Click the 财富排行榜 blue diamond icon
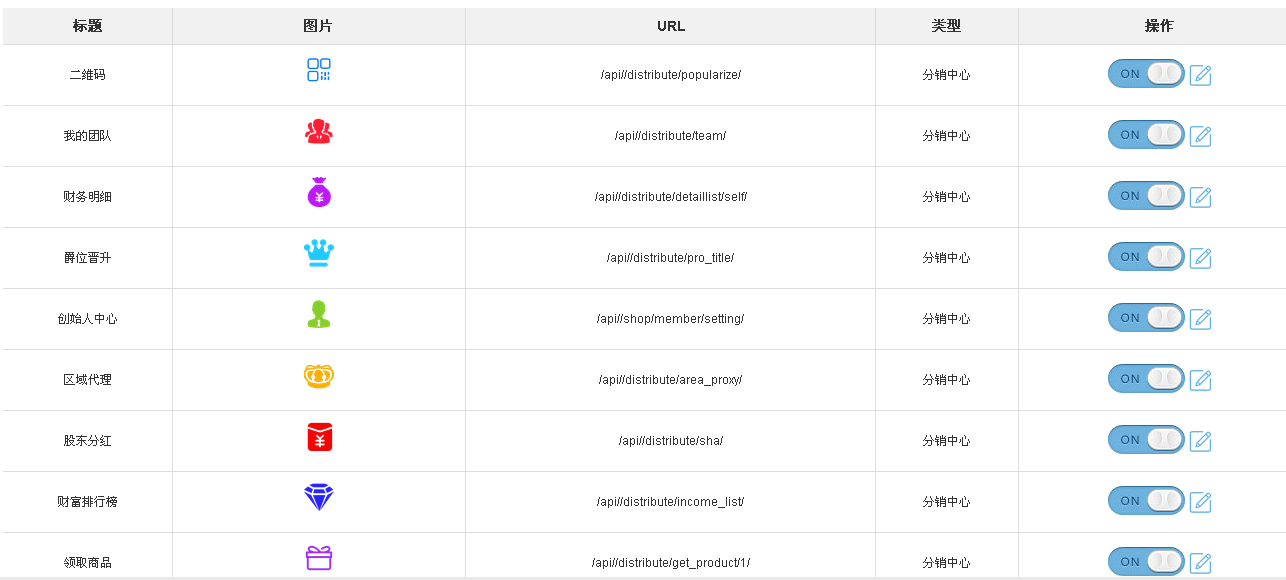Viewport: 1286px width, 580px height. coord(319,498)
